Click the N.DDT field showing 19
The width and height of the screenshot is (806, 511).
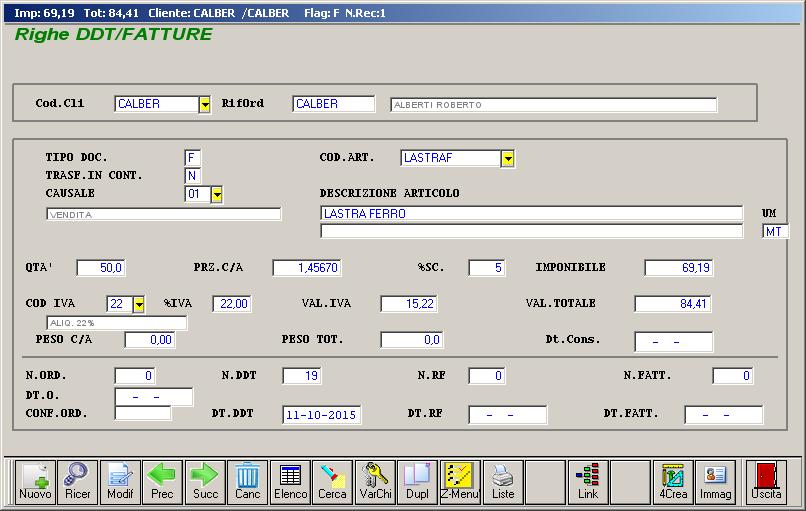[302, 376]
